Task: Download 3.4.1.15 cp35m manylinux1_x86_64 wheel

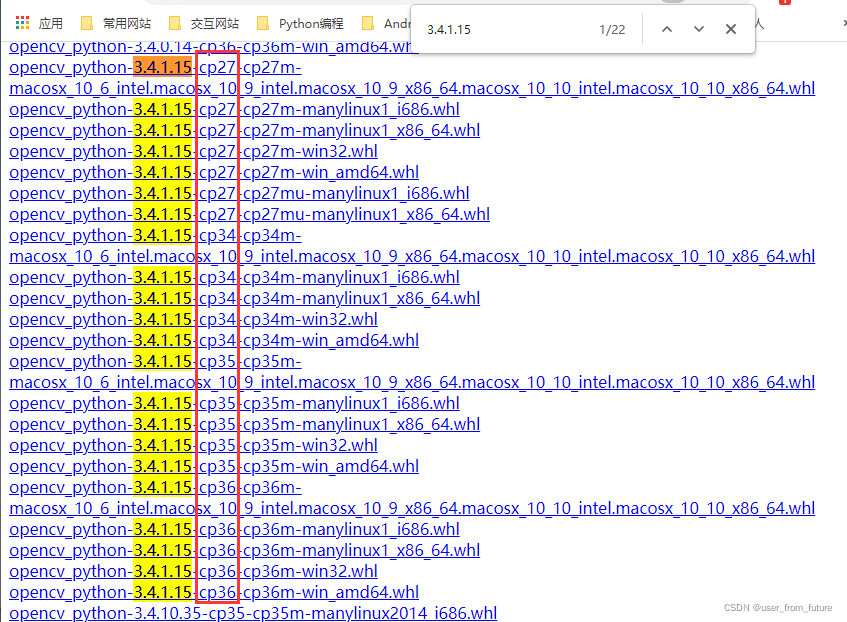Action: pos(245,424)
